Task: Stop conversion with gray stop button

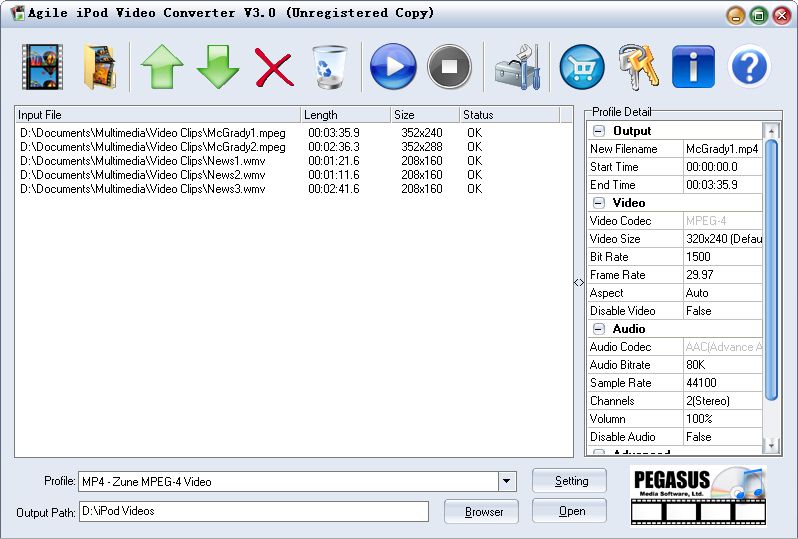Action: 449,67
